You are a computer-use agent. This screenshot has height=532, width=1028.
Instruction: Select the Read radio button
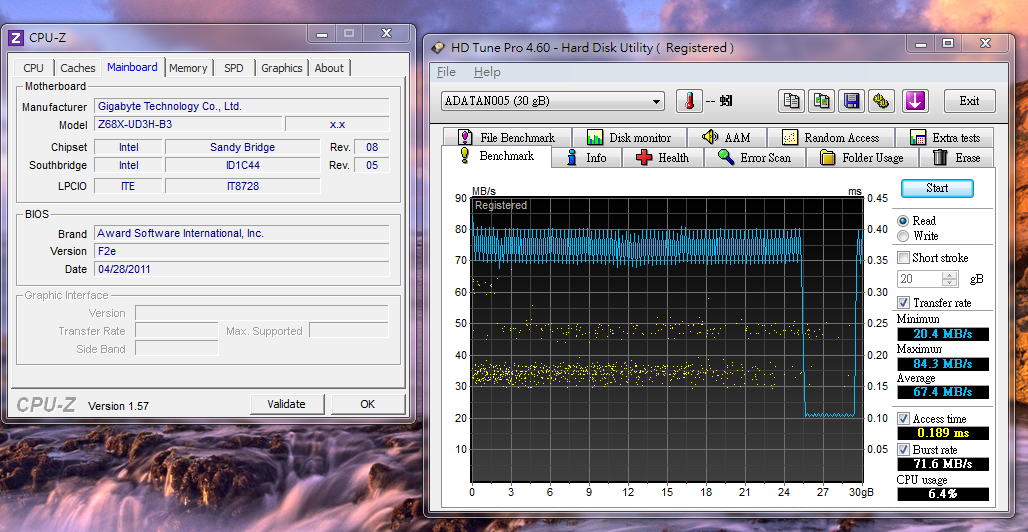click(903, 221)
